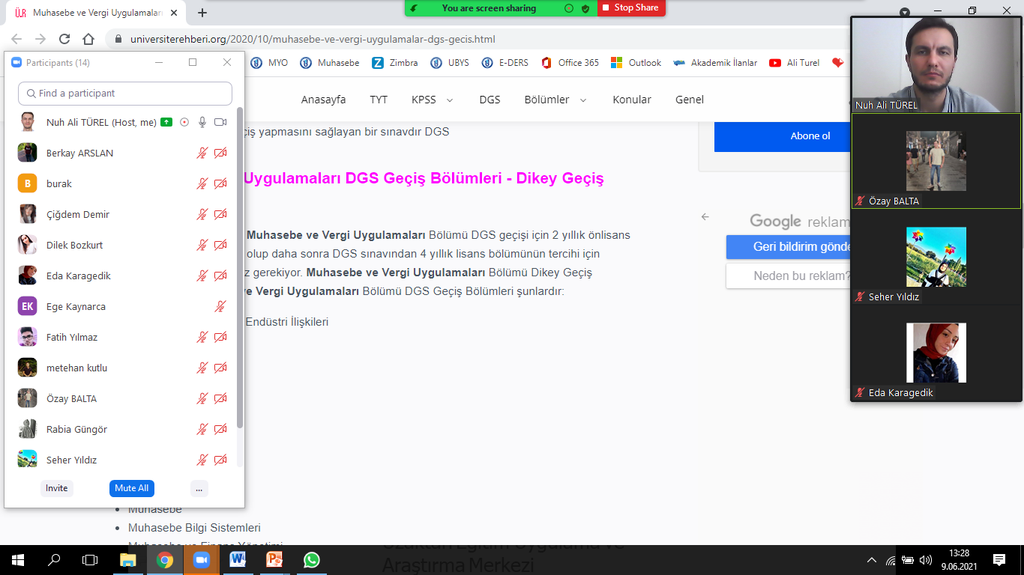The height and width of the screenshot is (575, 1024).
Task: Reload the page with the browser refresh icon
Action: tap(64, 39)
